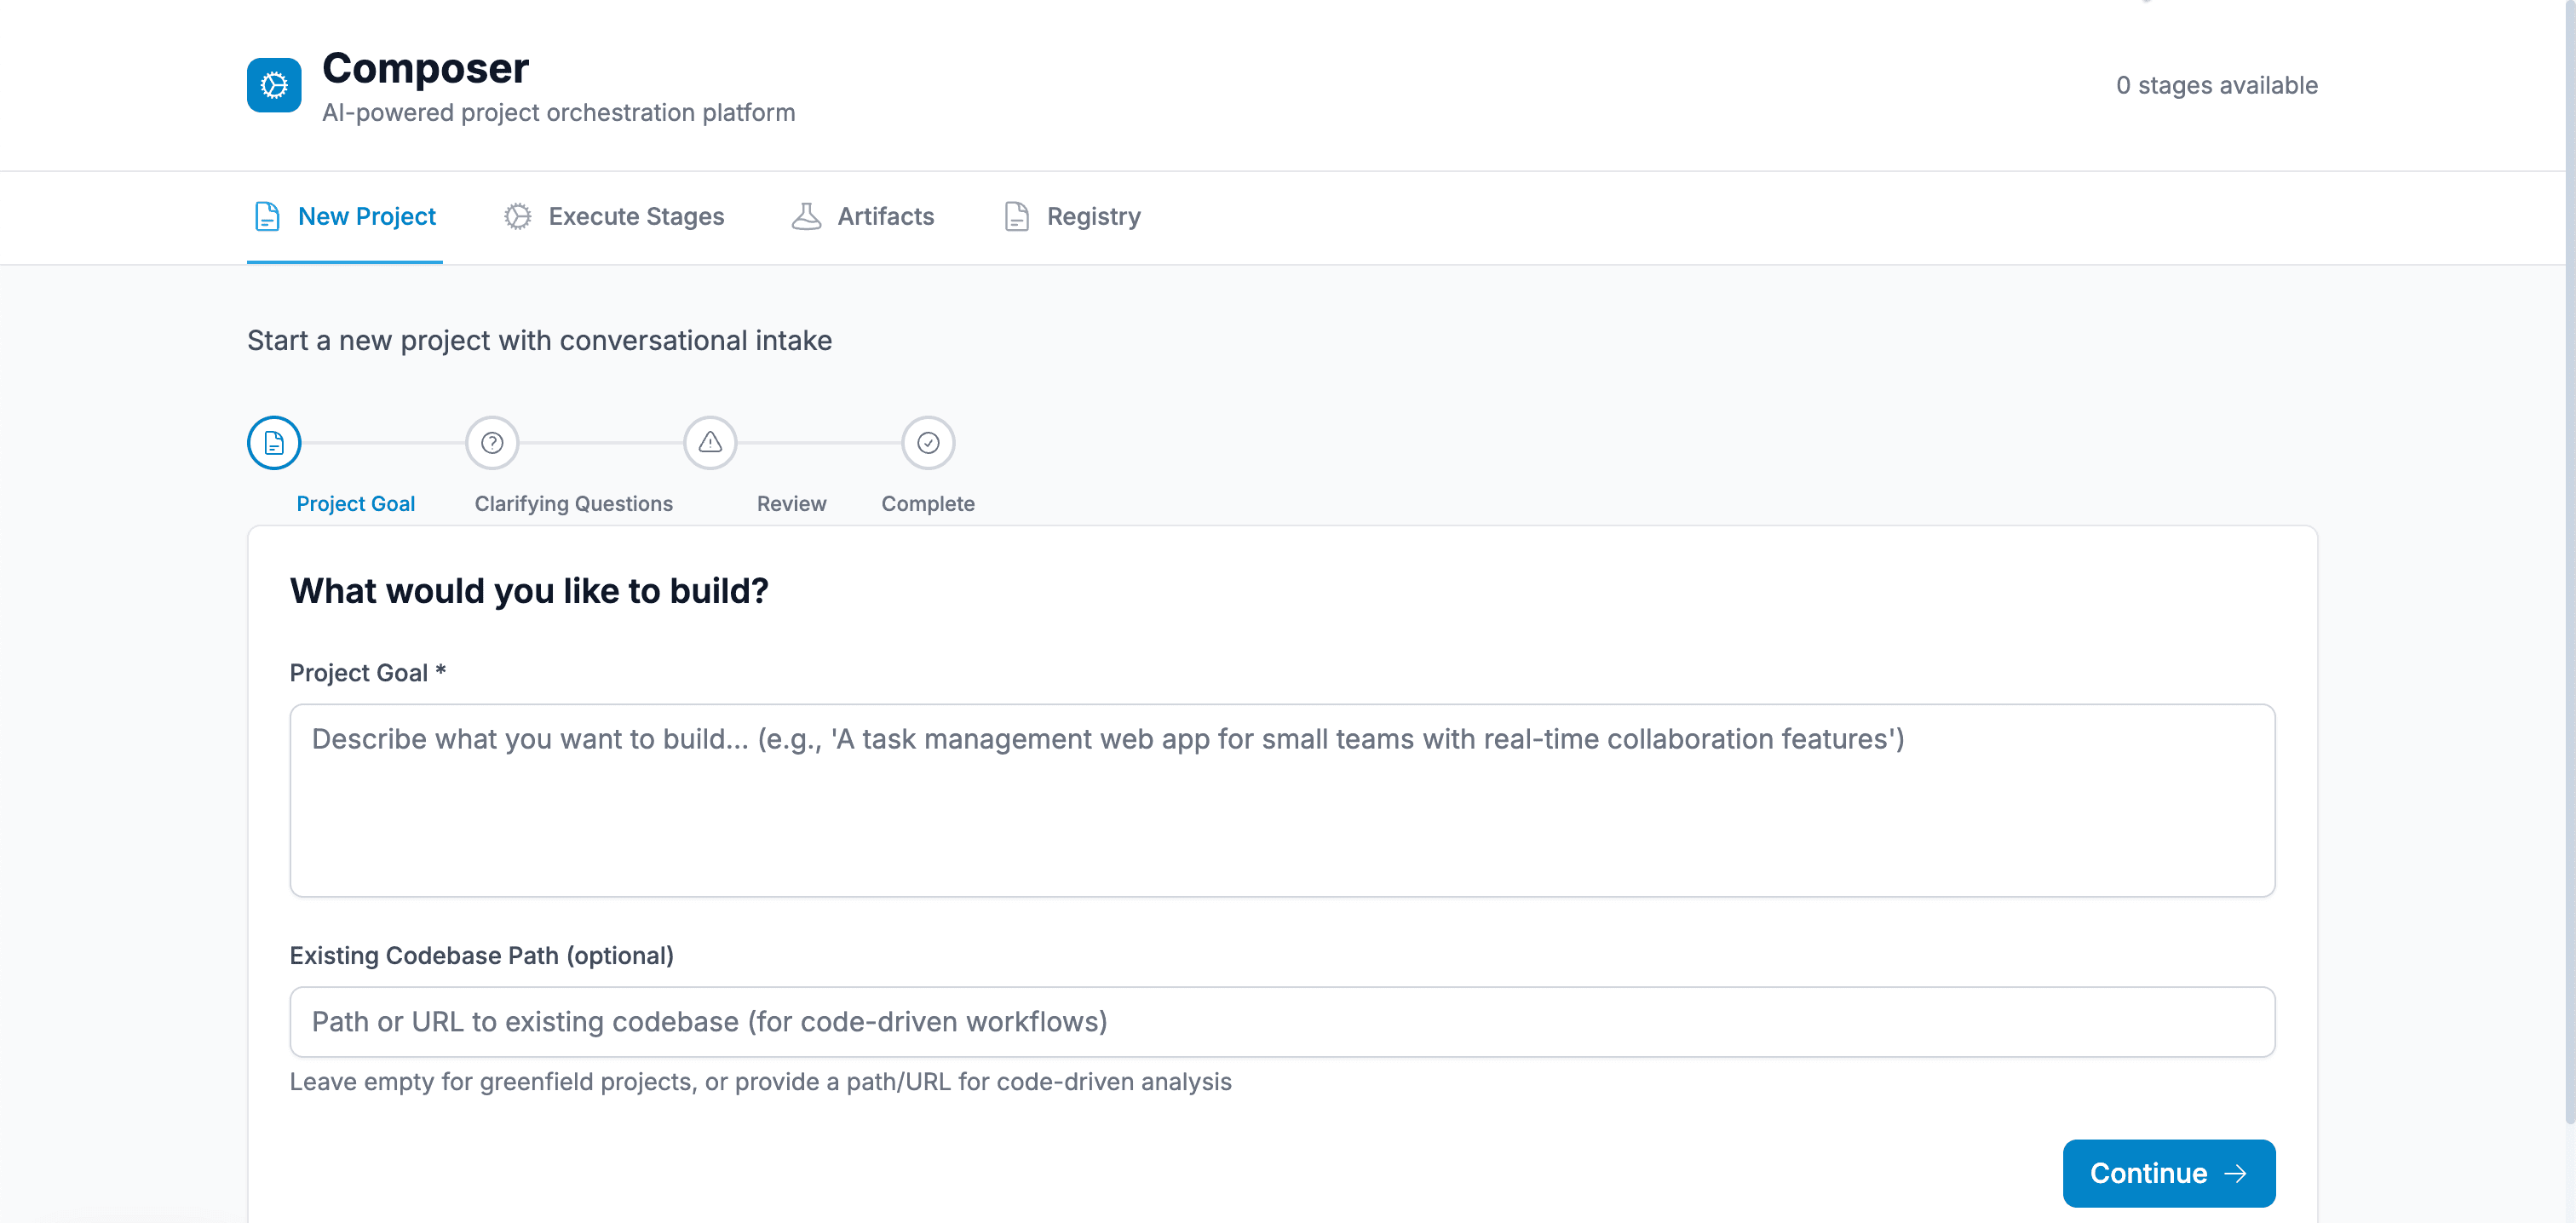Viewport: 2576px width, 1223px height.
Task: Select the Clarifying Questions step label
Action: click(574, 503)
